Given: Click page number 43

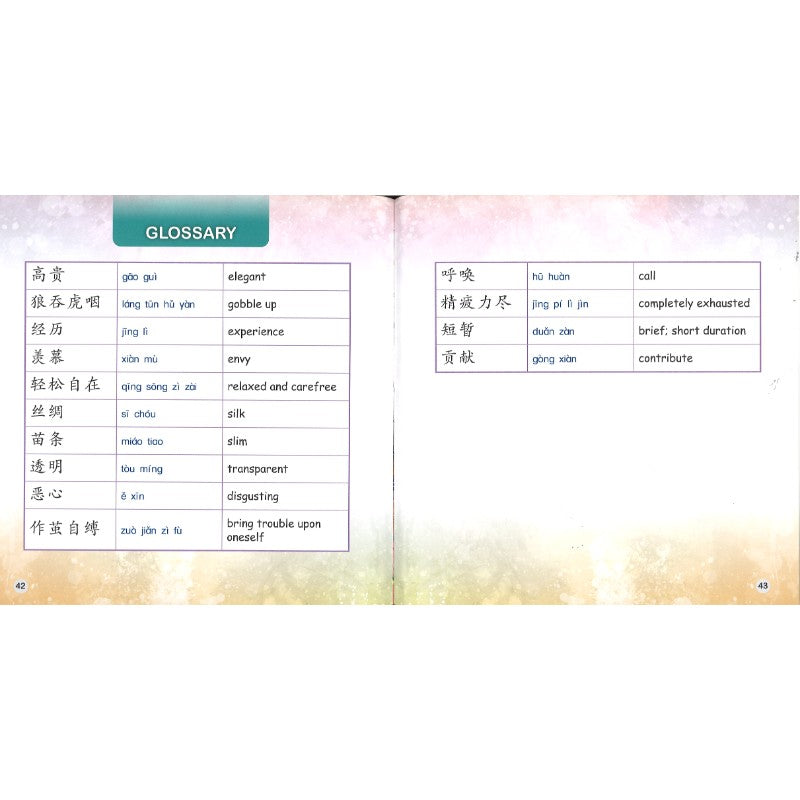Looking at the screenshot, I should (x=762, y=586).
